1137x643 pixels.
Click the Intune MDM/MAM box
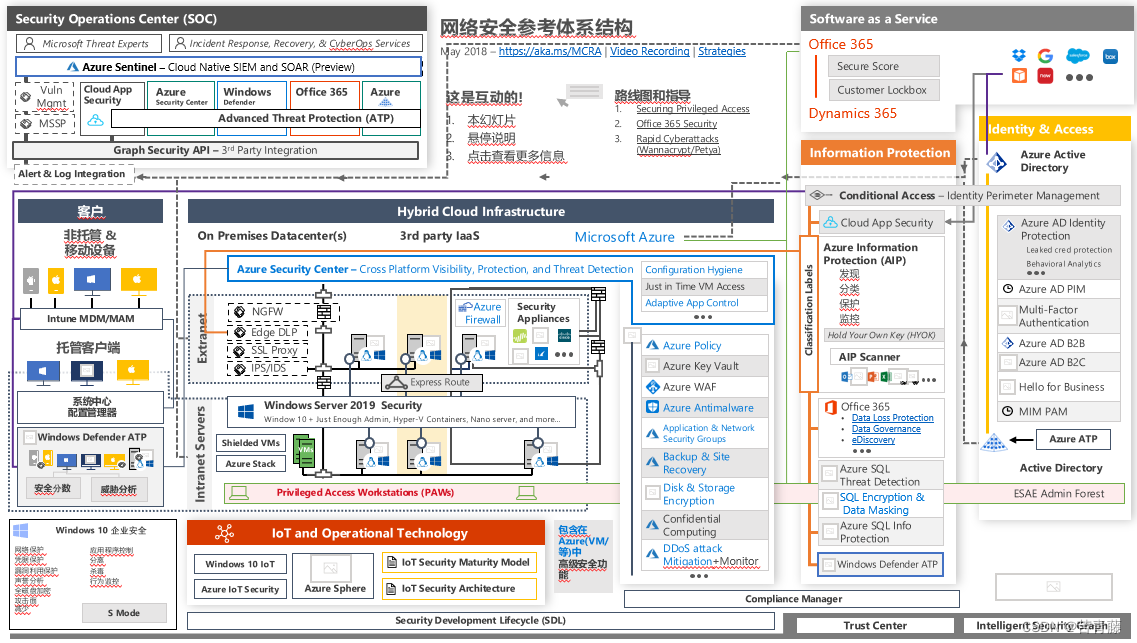91,319
